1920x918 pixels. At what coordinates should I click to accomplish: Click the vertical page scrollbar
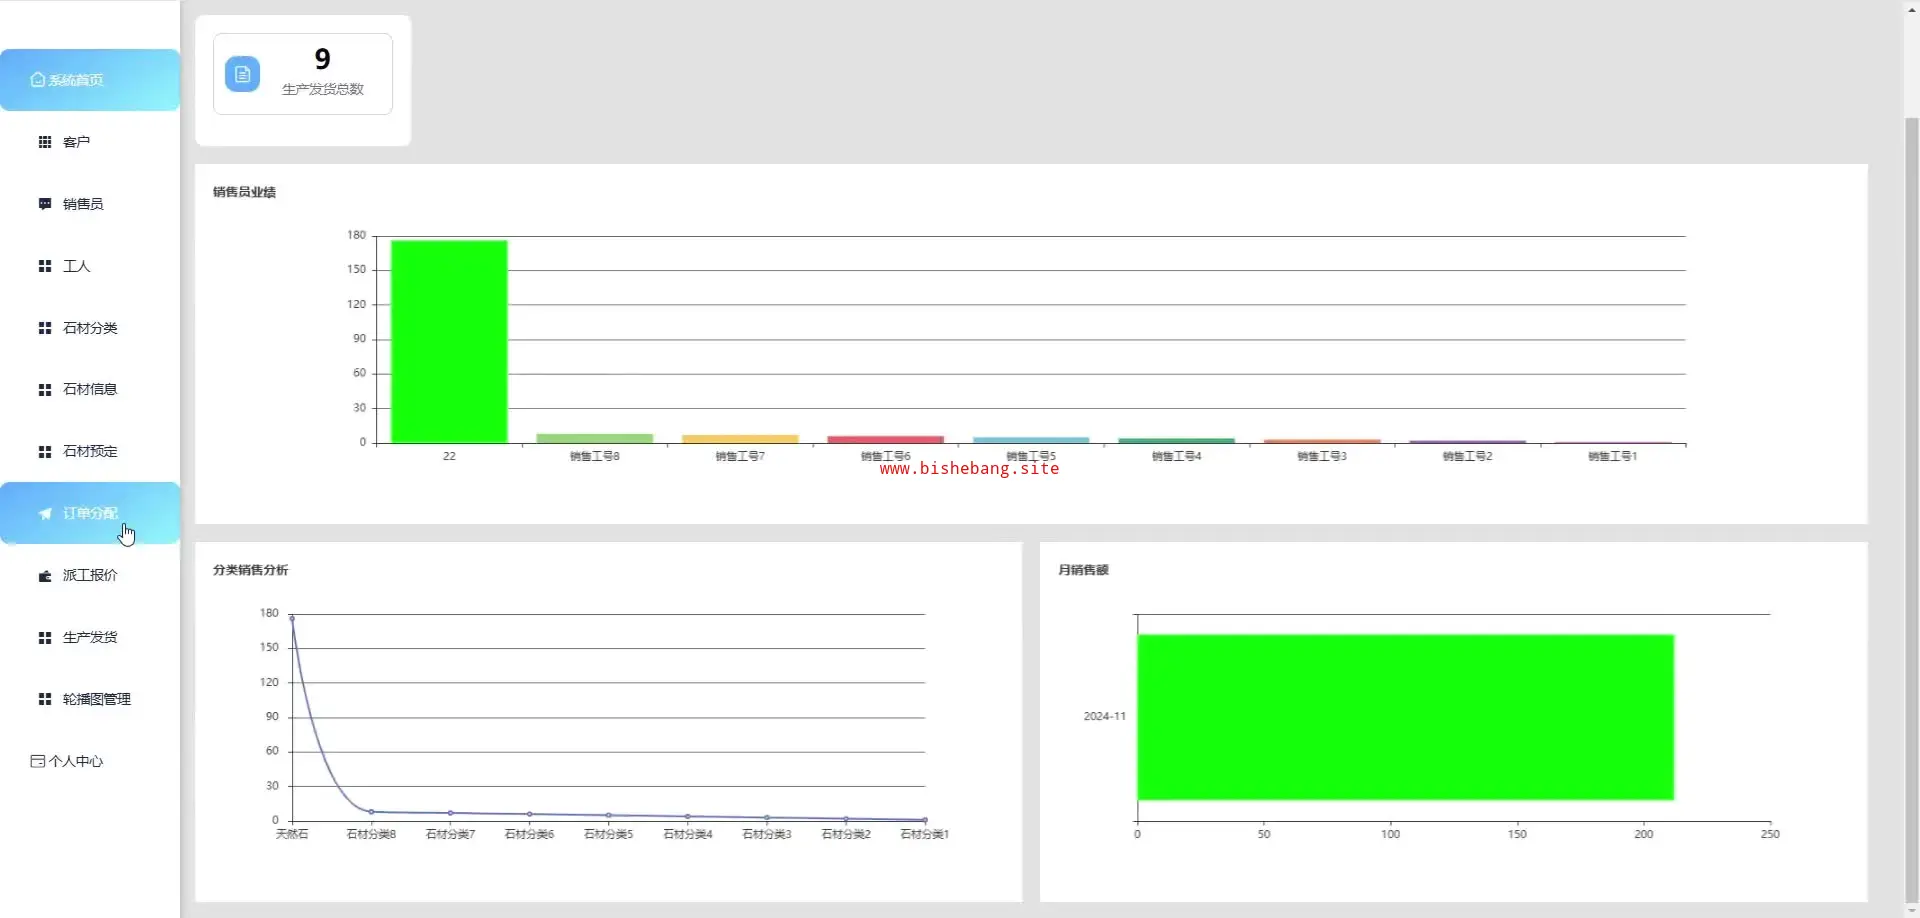pos(1912,510)
